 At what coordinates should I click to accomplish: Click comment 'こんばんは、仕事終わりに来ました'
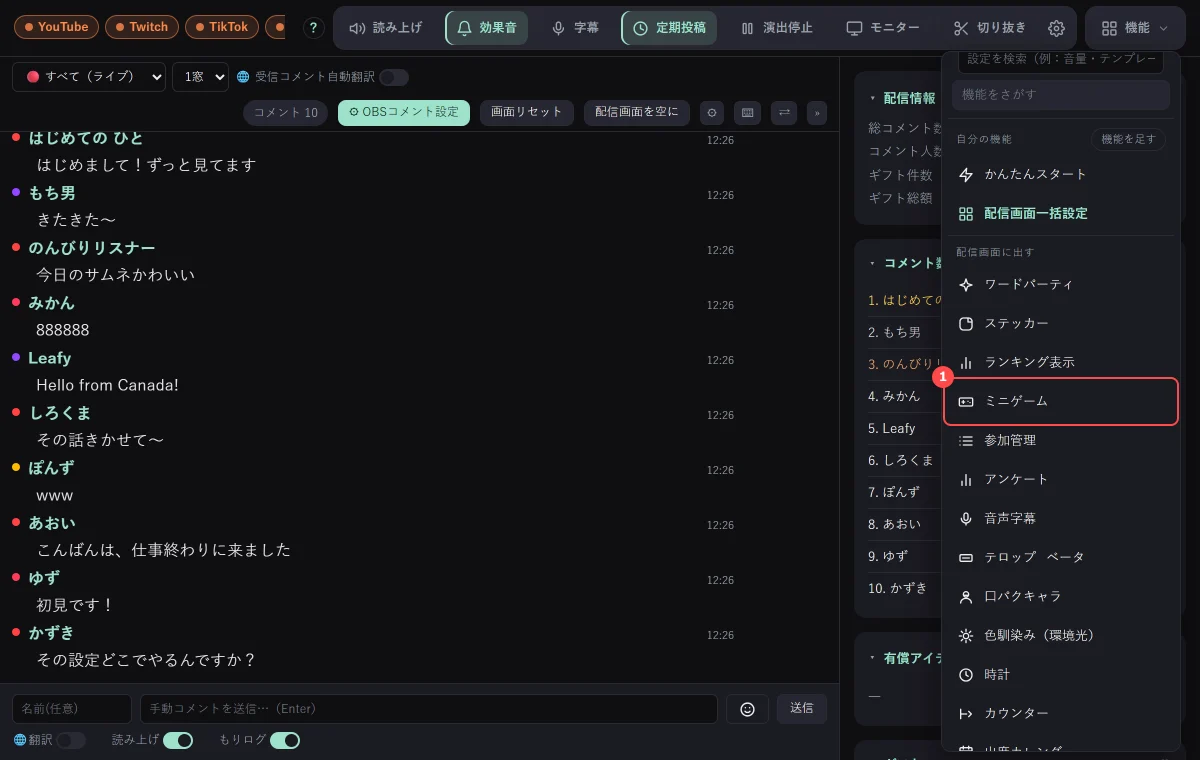tap(163, 550)
